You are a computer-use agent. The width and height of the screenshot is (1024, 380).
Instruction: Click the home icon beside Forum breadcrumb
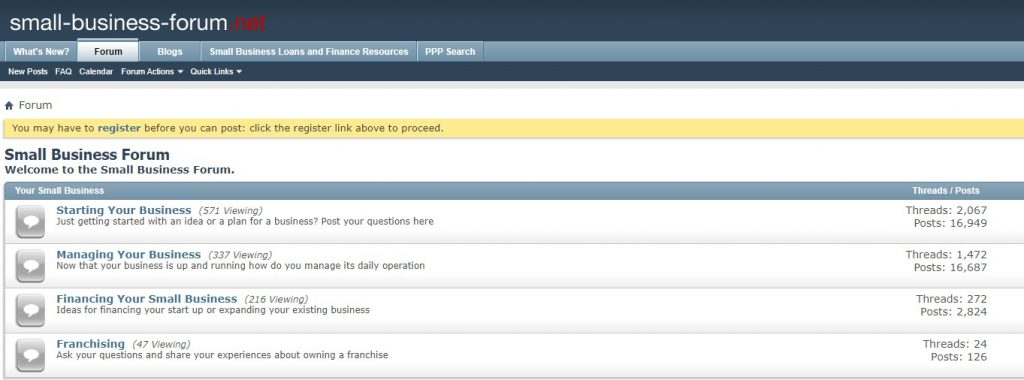9,106
